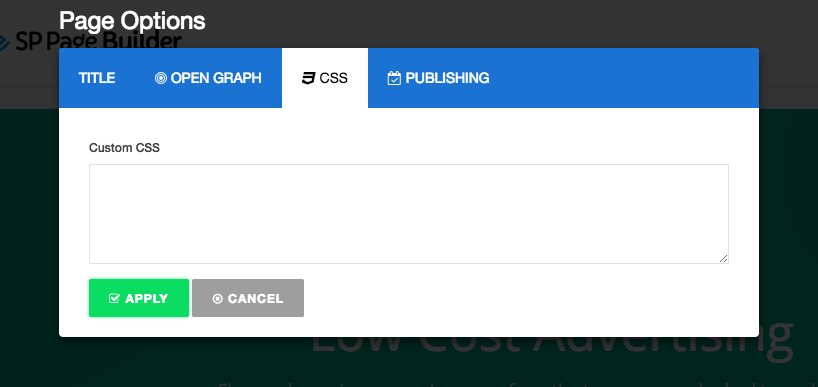Focus the Custom CSS text area

click(x=408, y=214)
